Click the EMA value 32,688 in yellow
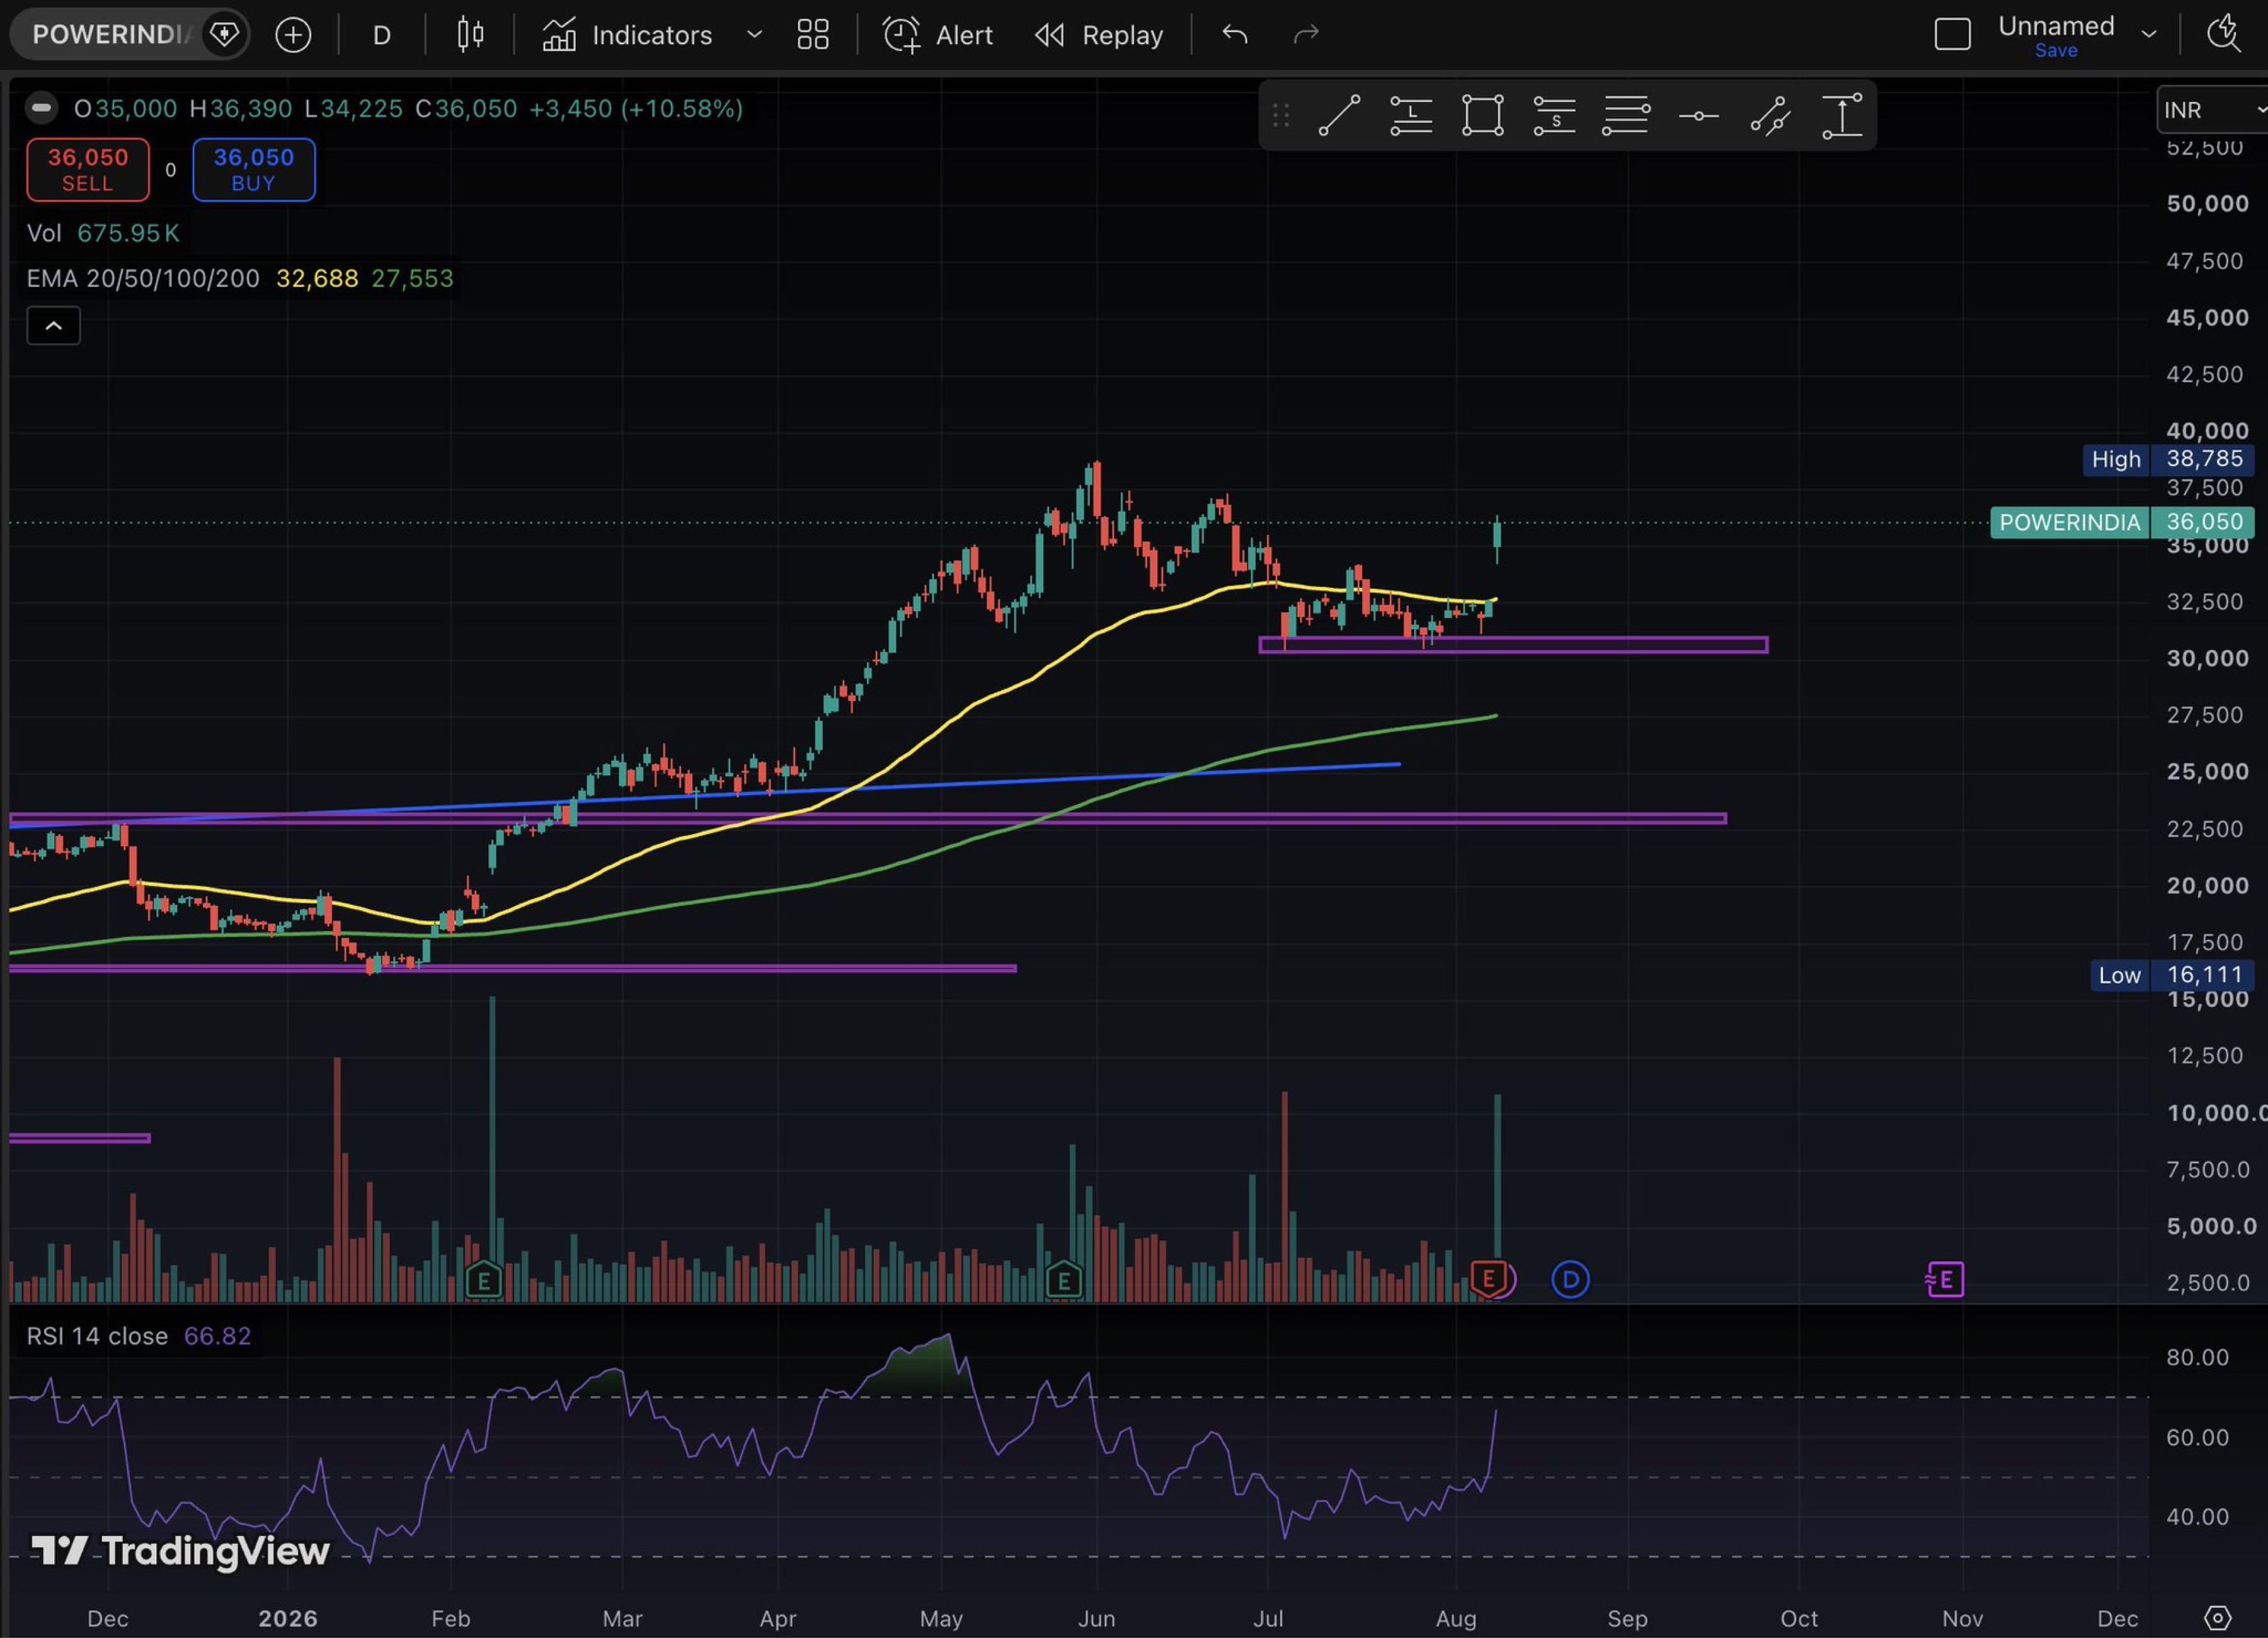Viewport: 2268px width, 1638px height. 317,278
